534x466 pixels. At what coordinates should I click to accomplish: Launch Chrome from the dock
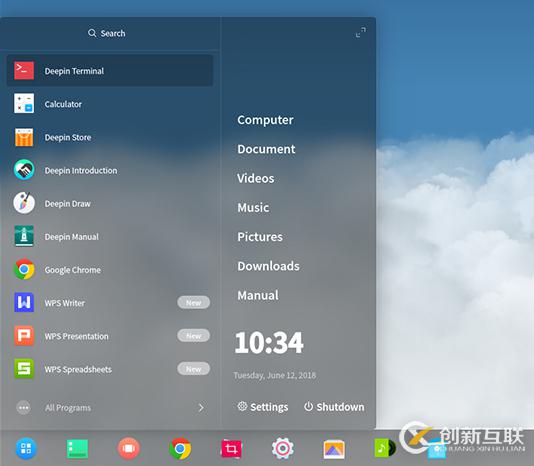point(180,449)
